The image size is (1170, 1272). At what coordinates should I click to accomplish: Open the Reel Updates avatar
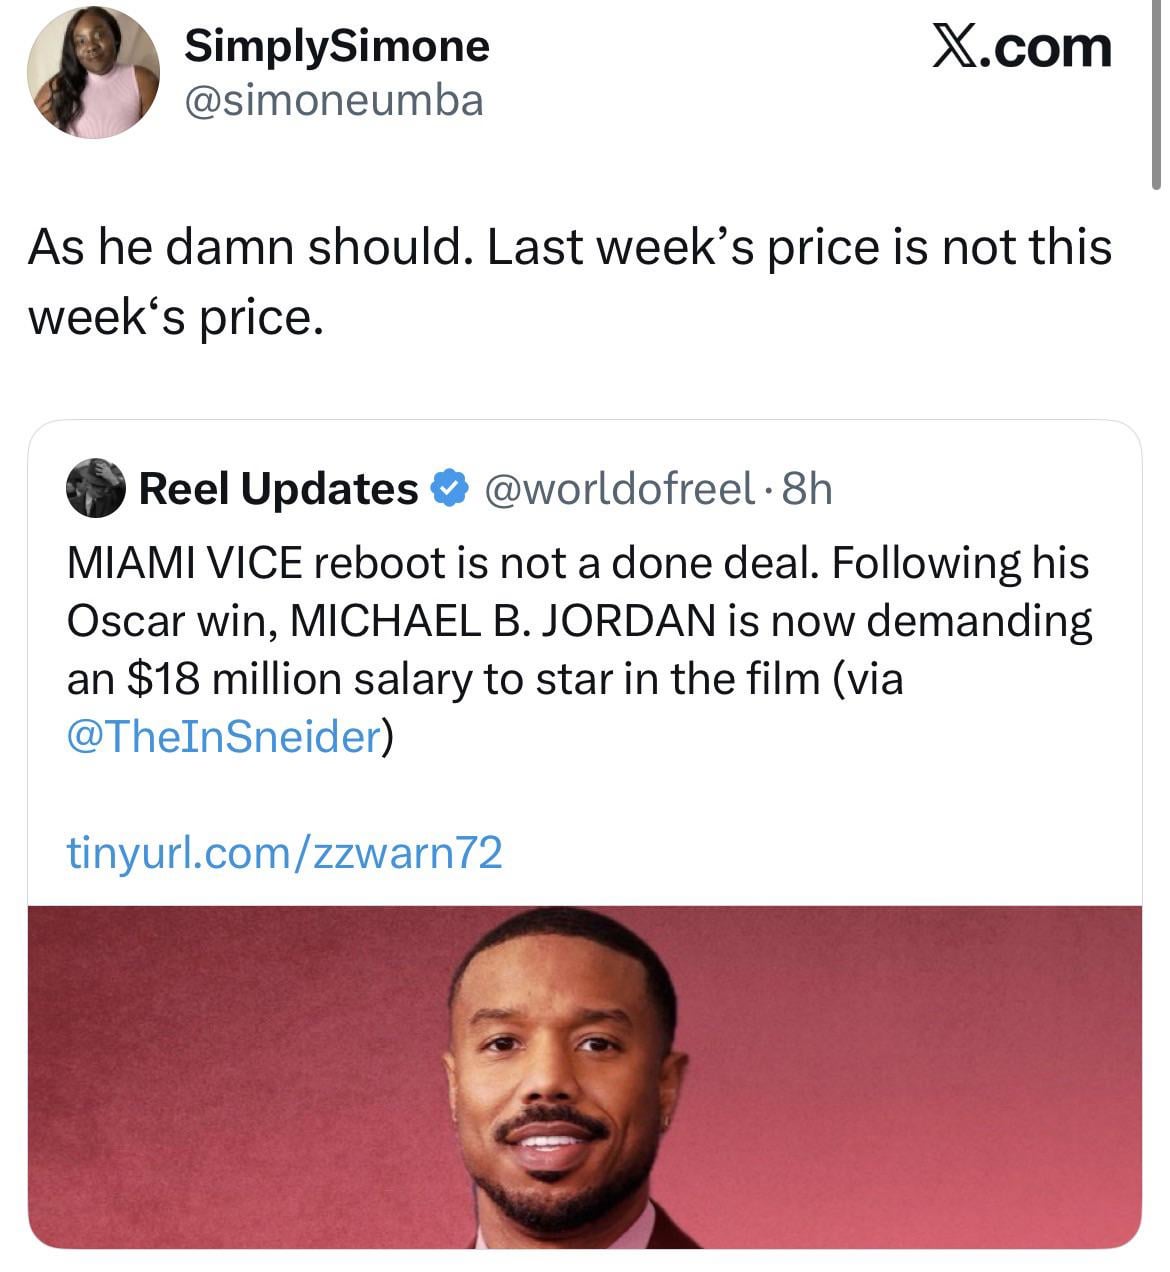click(95, 488)
